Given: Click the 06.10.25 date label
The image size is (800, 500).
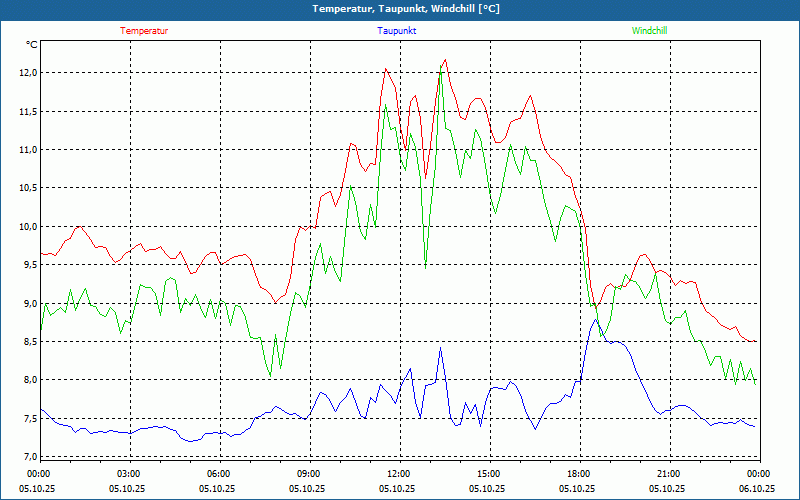Looking at the screenshot, I should coord(757,488).
